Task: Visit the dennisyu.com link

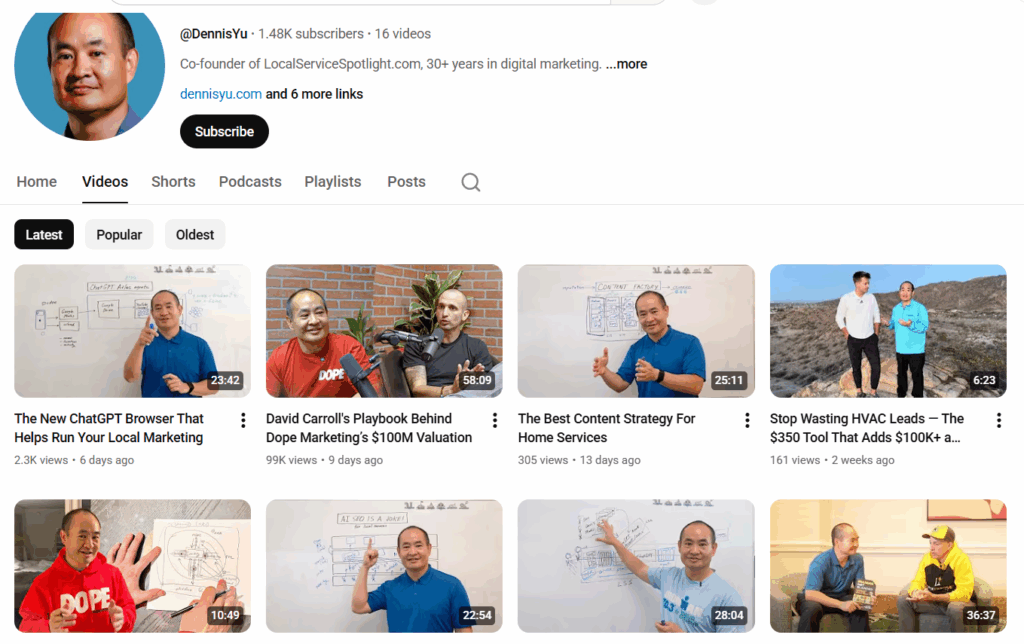Action: pyautogui.click(x=220, y=94)
